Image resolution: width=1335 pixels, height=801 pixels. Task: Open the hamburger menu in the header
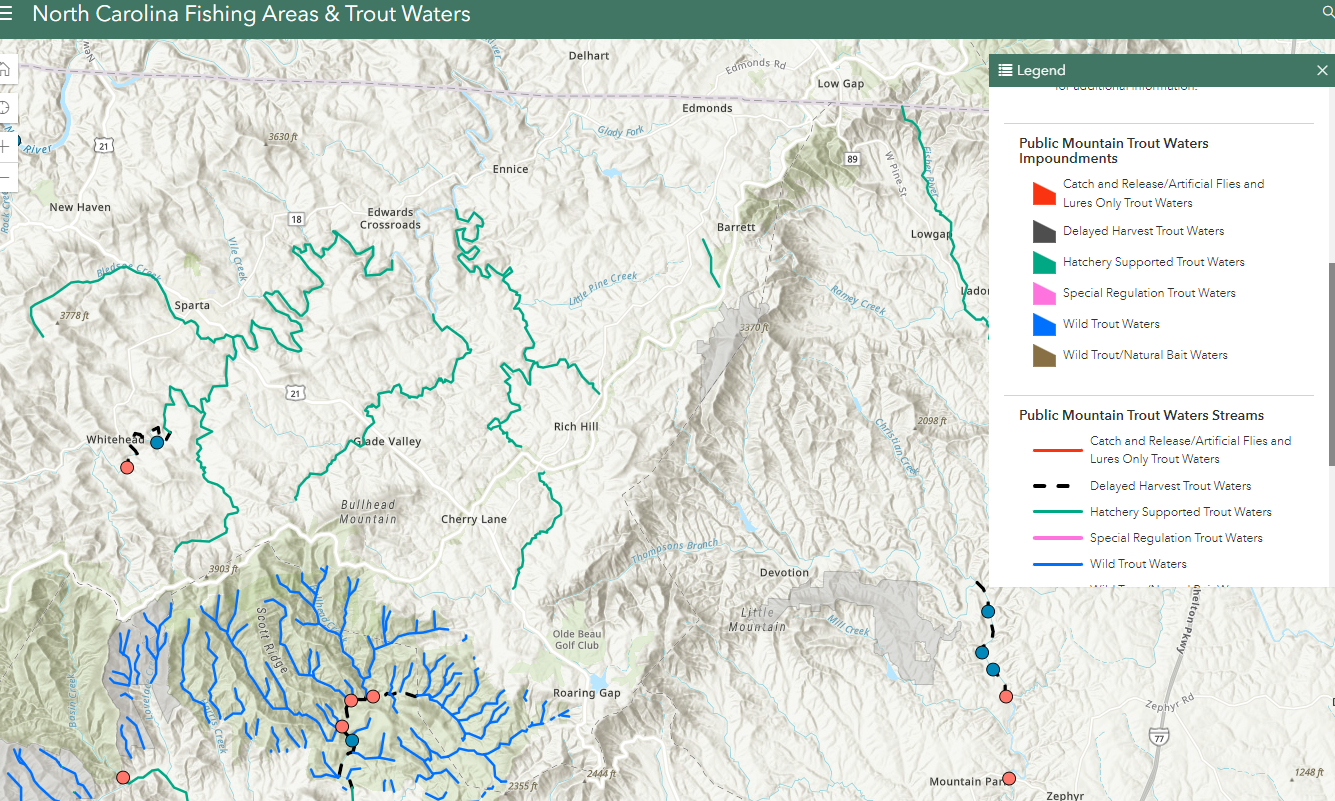[7, 15]
